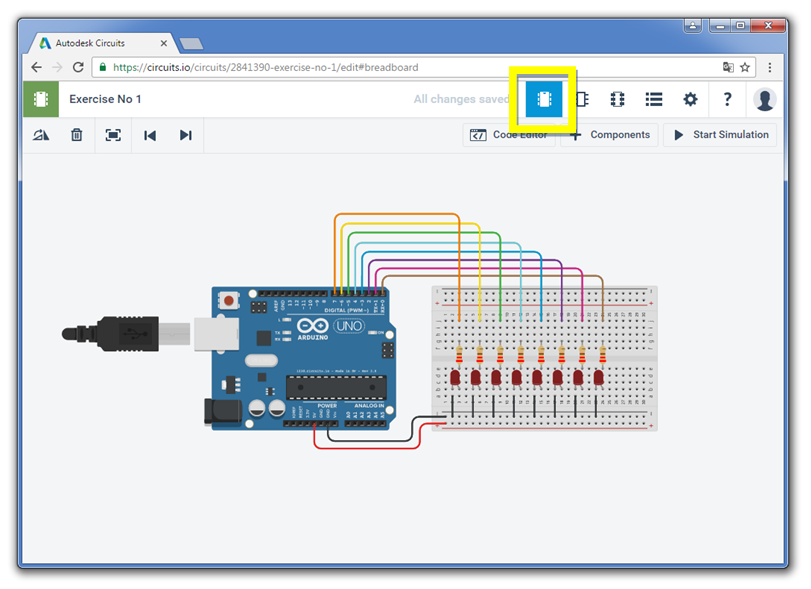Click the zoom to fit icon

(x=113, y=135)
